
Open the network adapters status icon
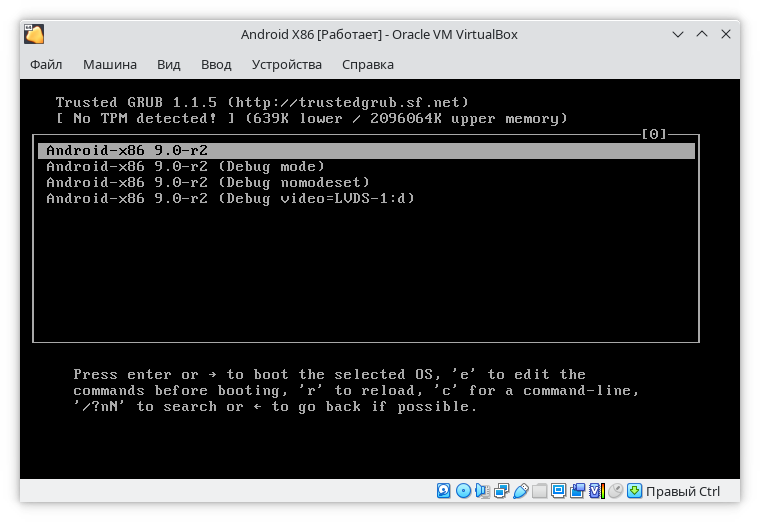501,491
